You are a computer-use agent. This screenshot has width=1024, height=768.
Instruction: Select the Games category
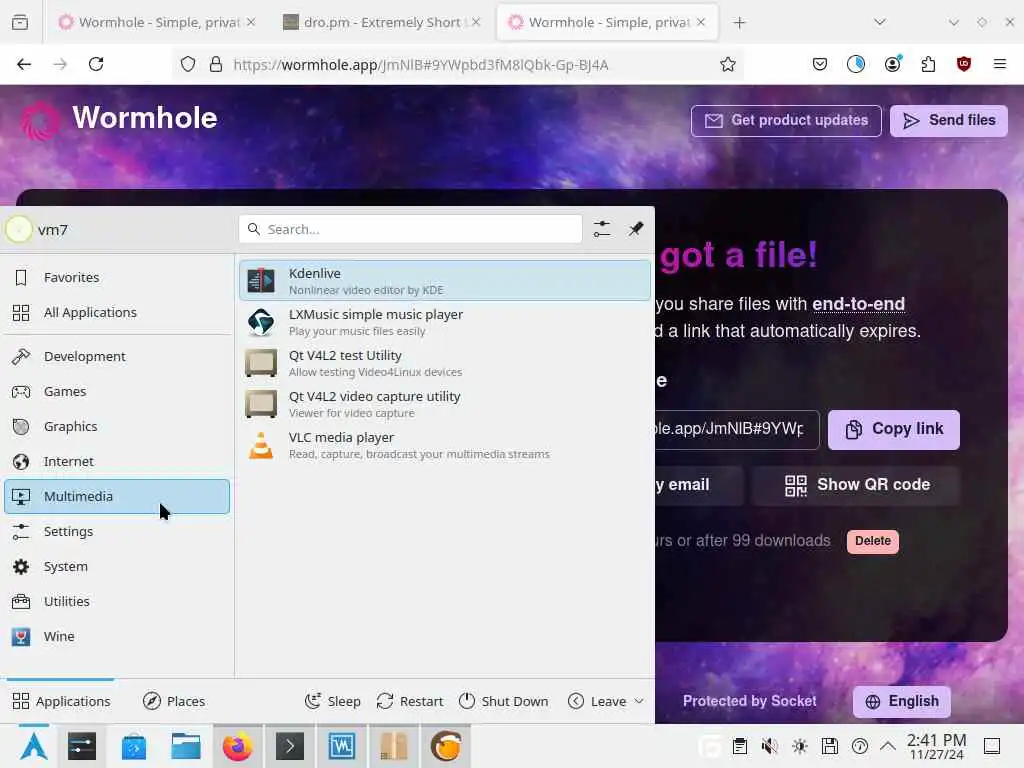[117, 392]
